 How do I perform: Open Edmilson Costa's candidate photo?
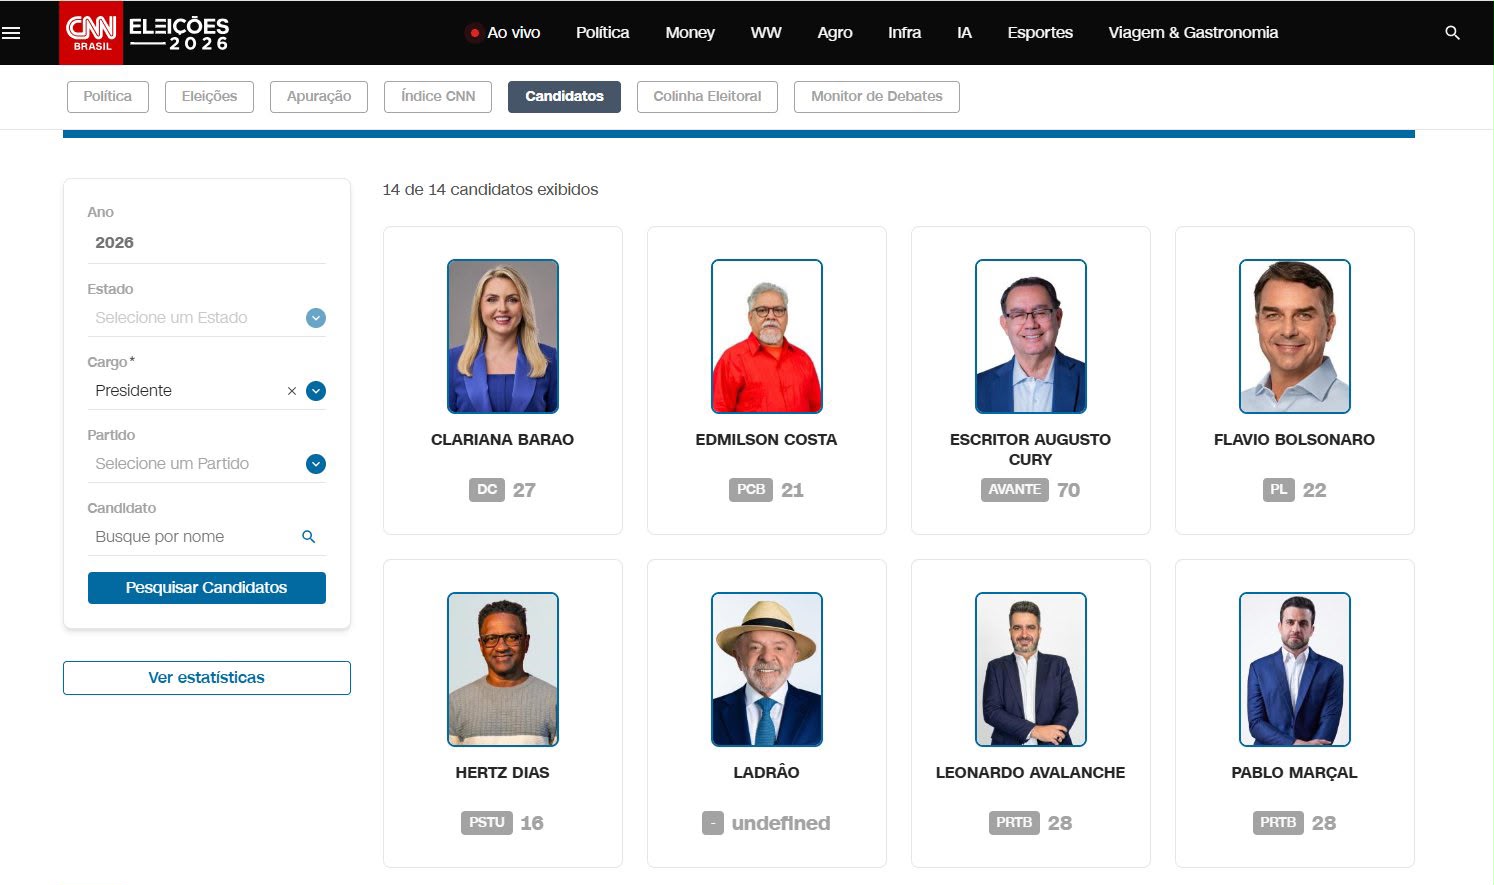(x=767, y=337)
